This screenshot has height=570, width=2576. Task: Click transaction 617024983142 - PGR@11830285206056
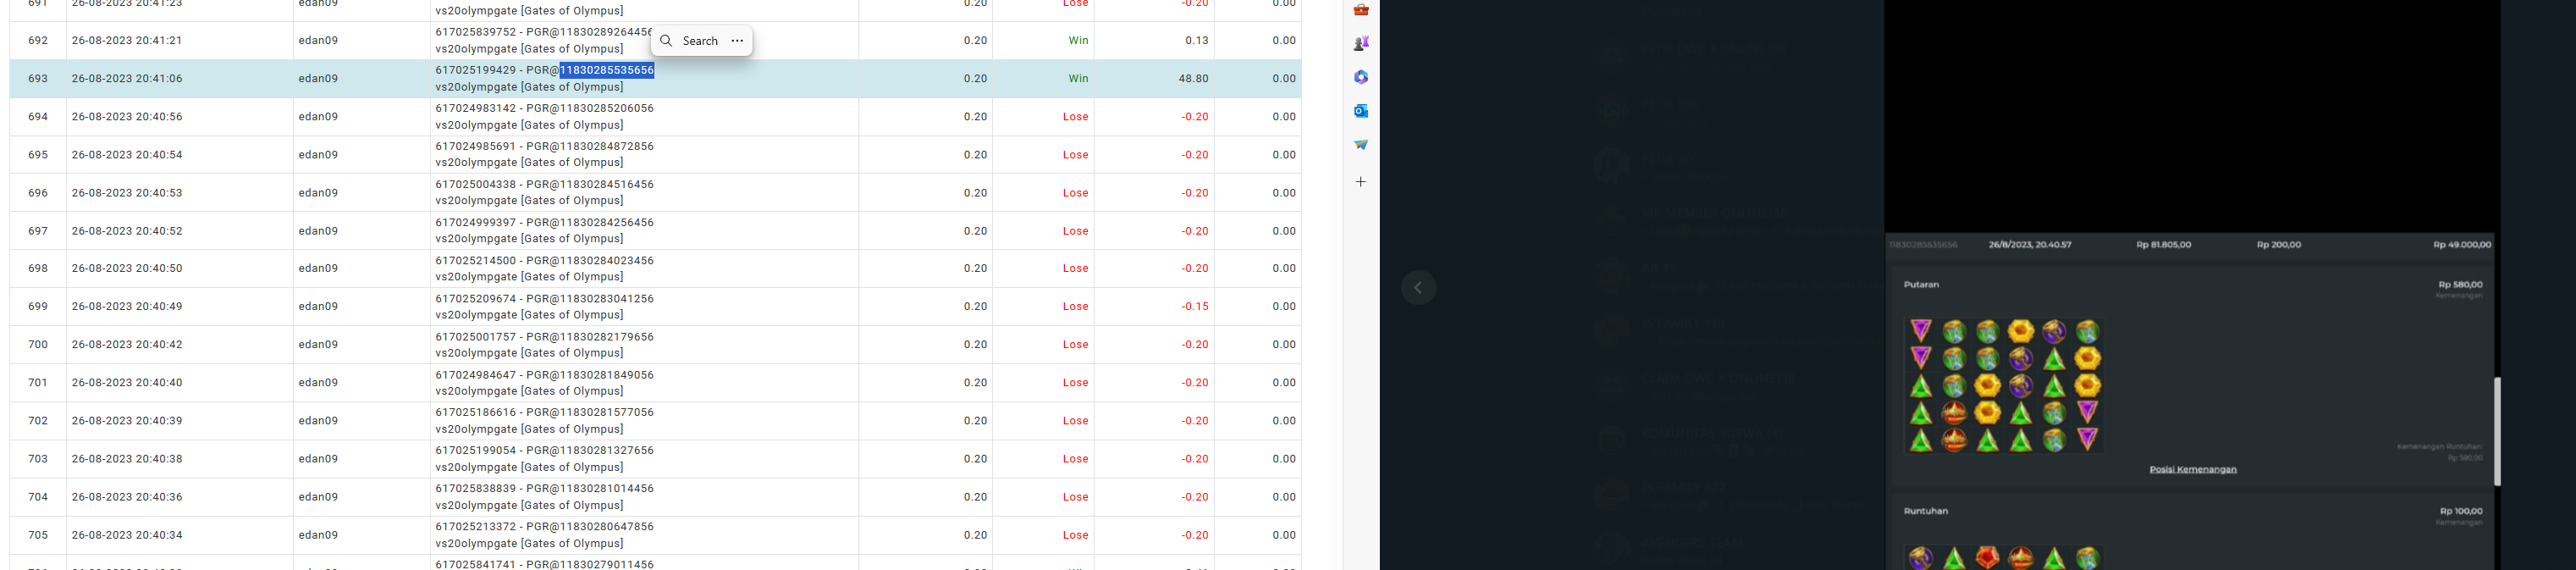(x=545, y=108)
